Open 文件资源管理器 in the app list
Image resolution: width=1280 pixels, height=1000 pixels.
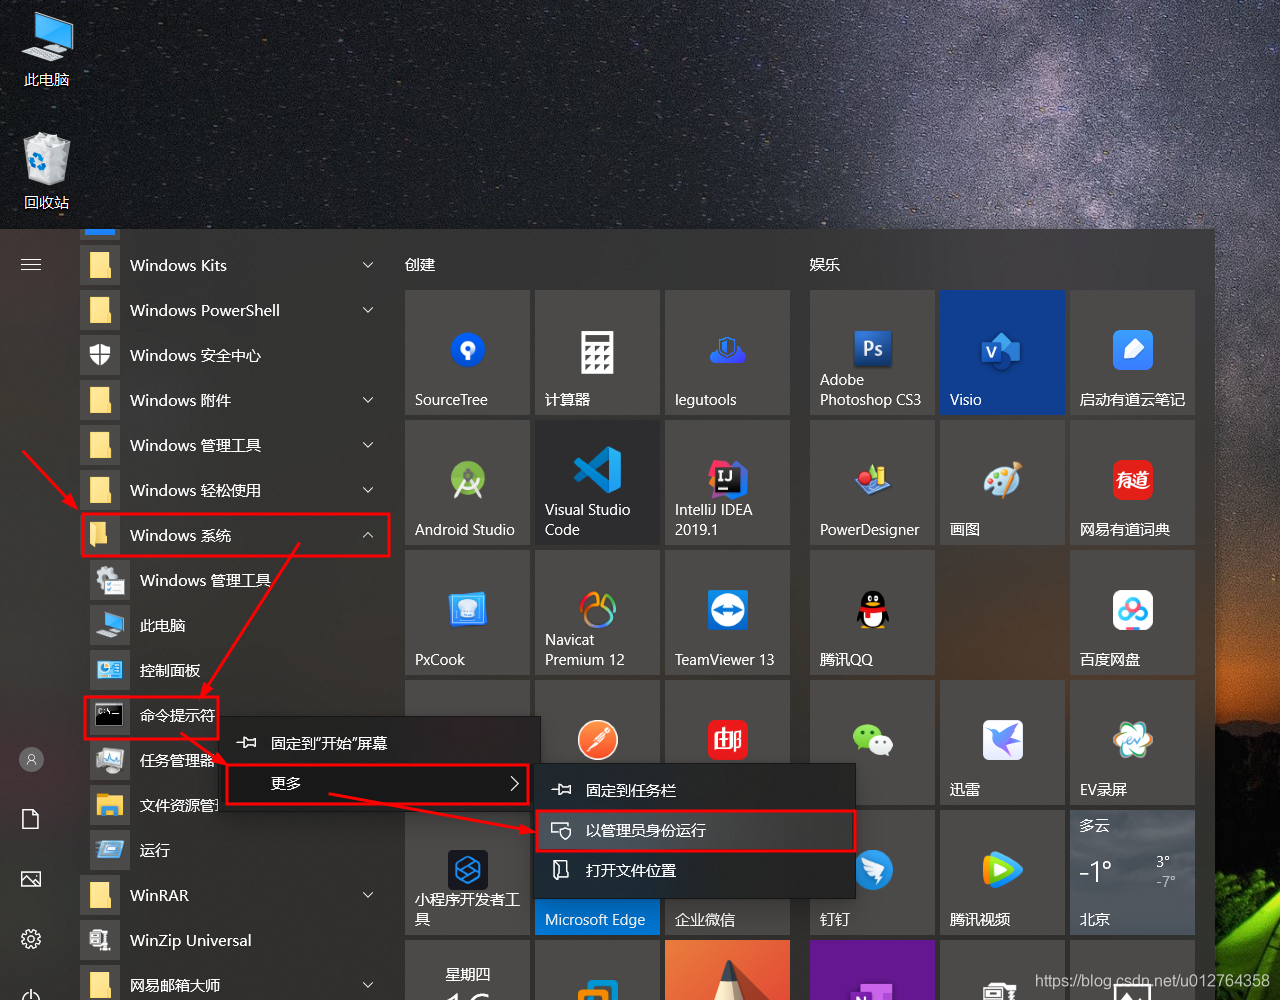pos(152,805)
